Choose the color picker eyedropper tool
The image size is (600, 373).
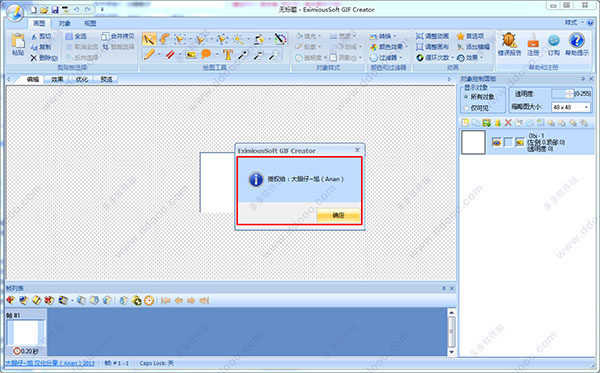pos(280,39)
